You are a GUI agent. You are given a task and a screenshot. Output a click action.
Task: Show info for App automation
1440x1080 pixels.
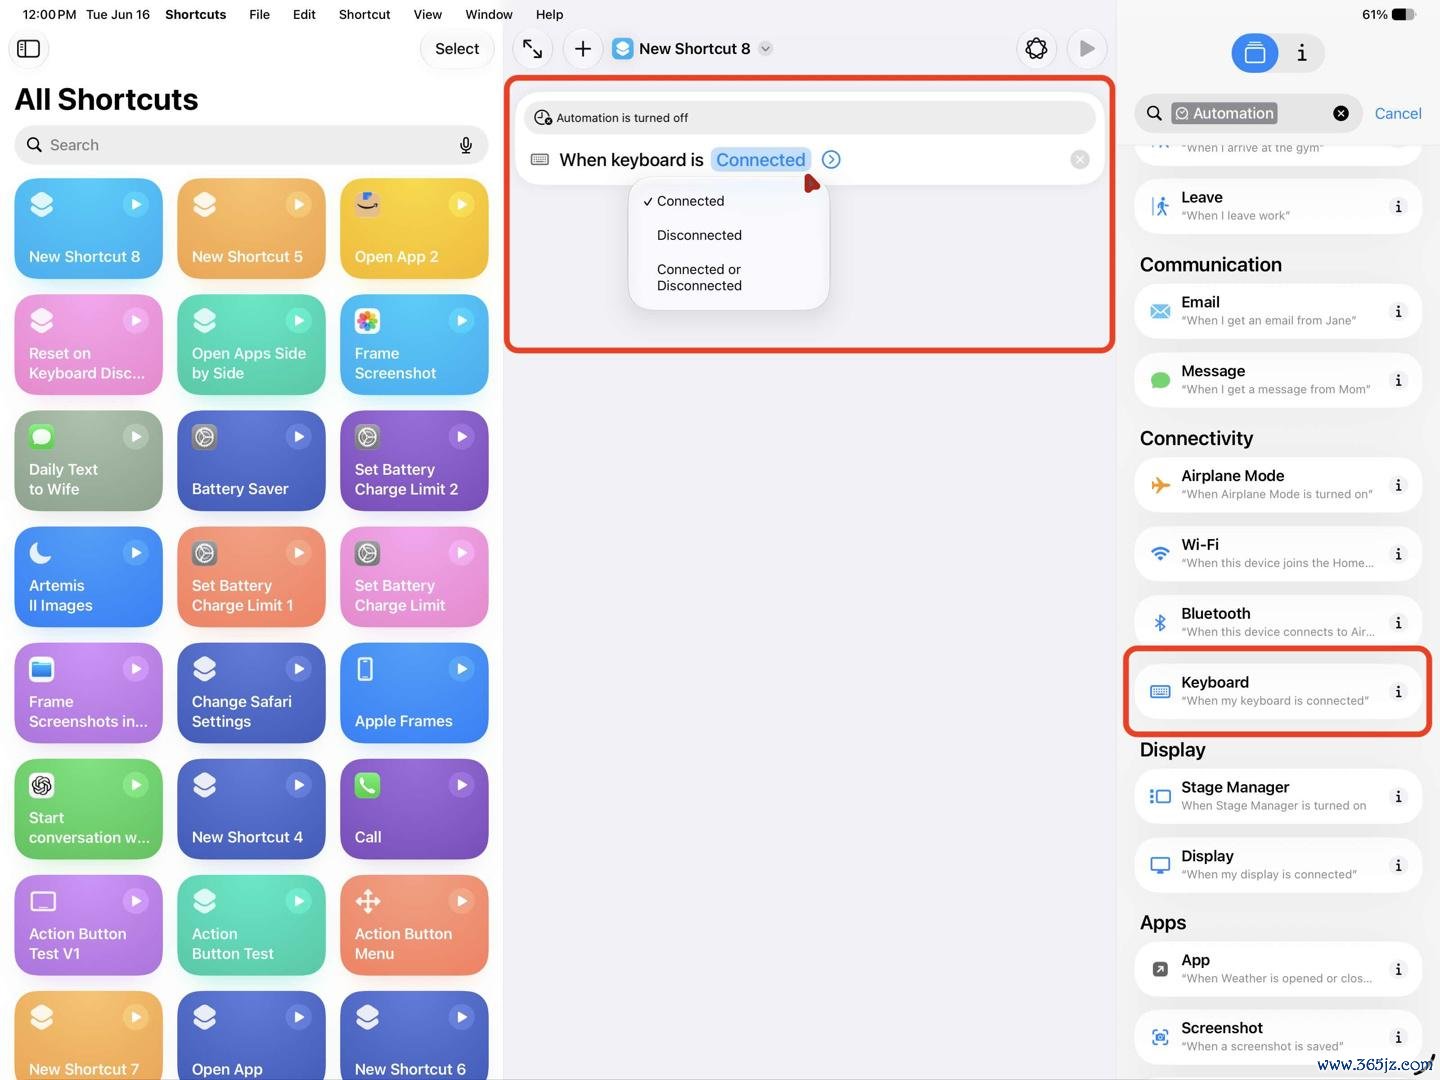pyautogui.click(x=1398, y=969)
